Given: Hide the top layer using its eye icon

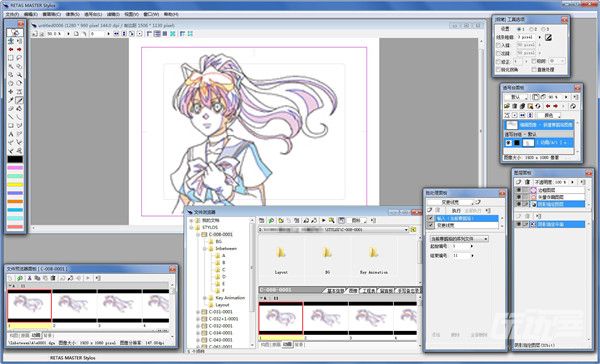Looking at the screenshot, I should 519,190.
